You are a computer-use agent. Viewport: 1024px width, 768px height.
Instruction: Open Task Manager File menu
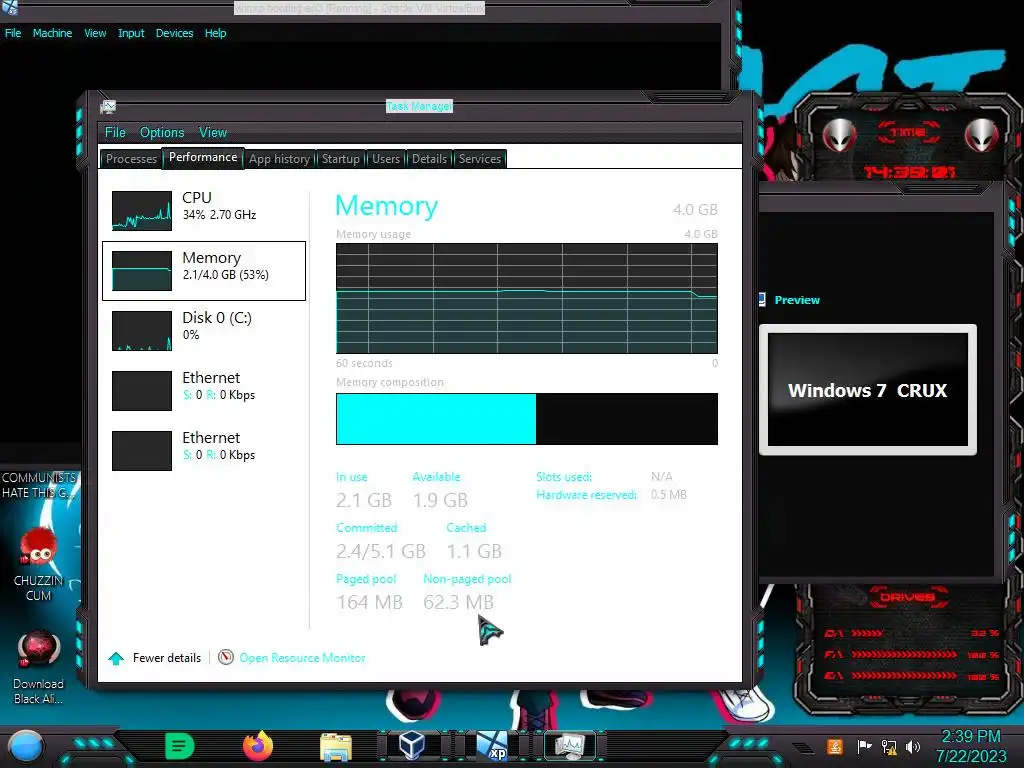[x=115, y=133]
